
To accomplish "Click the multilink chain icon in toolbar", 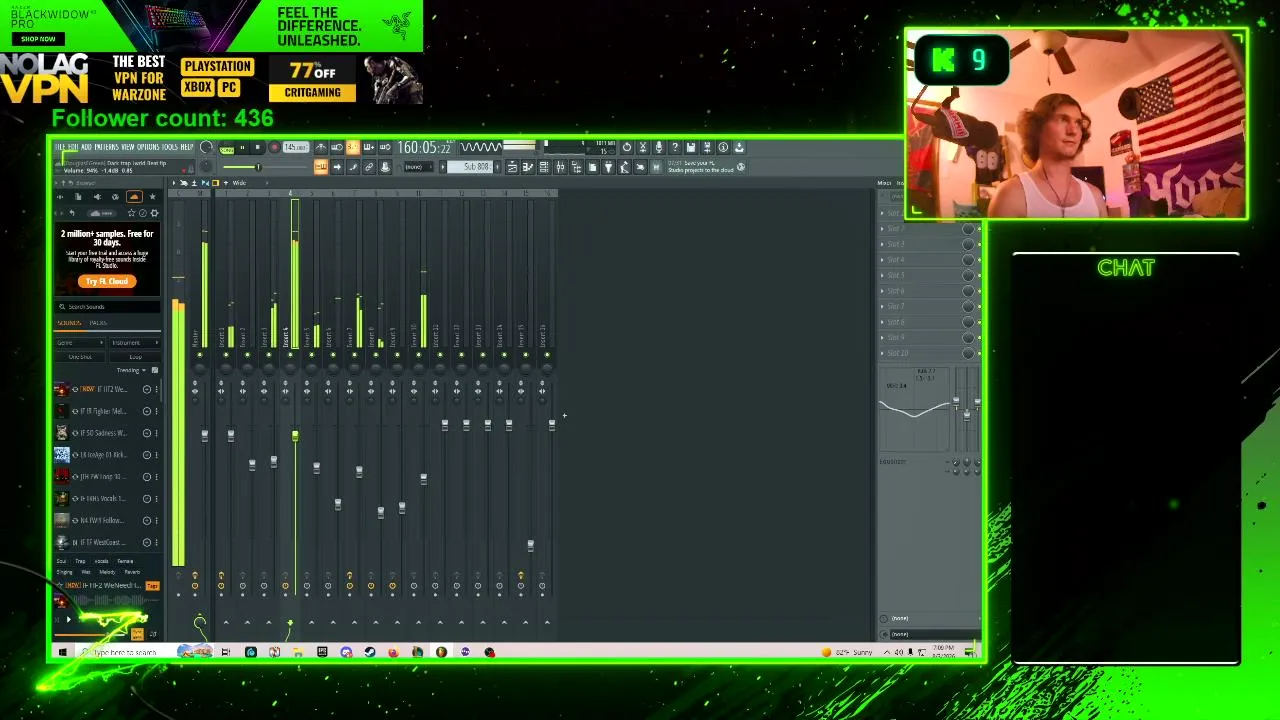I will tap(369, 167).
